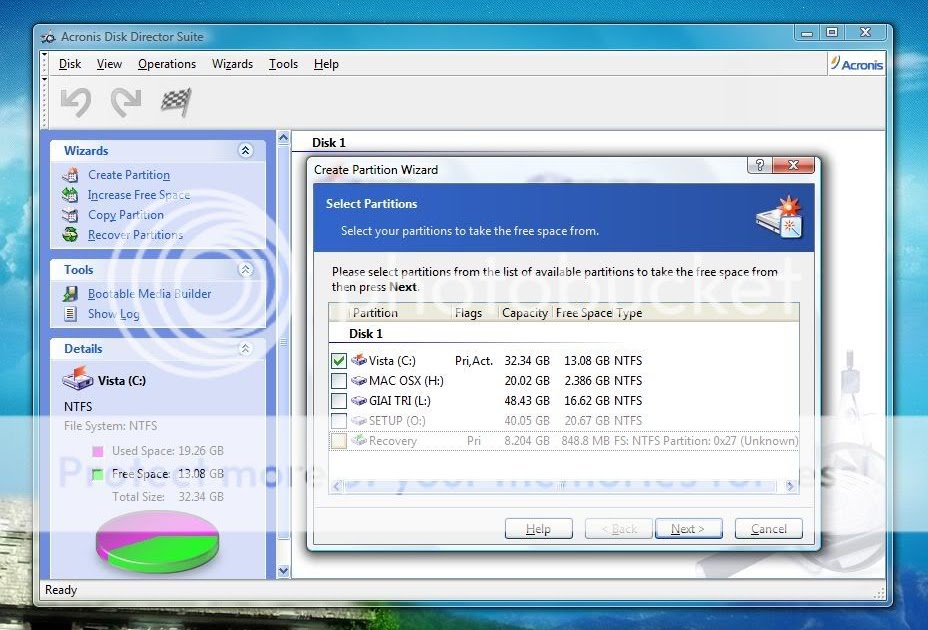Click the Increase Free Space icon

[x=70, y=195]
